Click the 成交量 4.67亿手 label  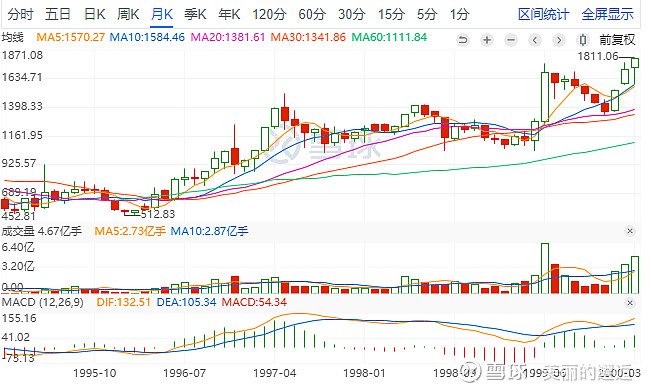42,231
